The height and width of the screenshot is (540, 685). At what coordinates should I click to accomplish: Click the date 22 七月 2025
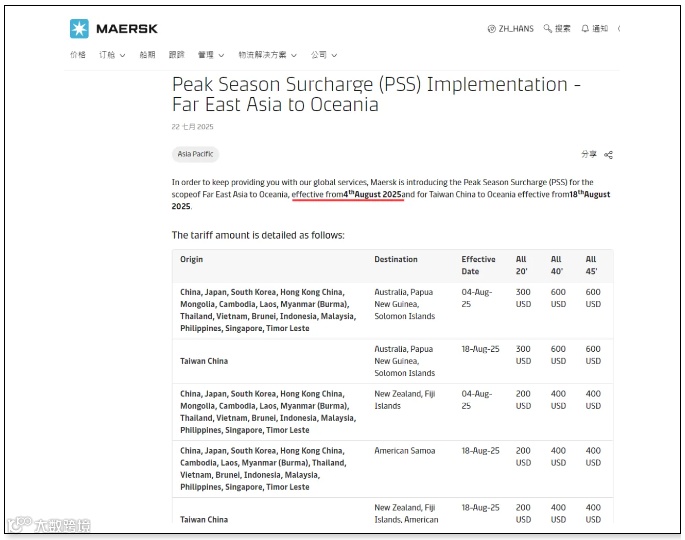[192, 127]
